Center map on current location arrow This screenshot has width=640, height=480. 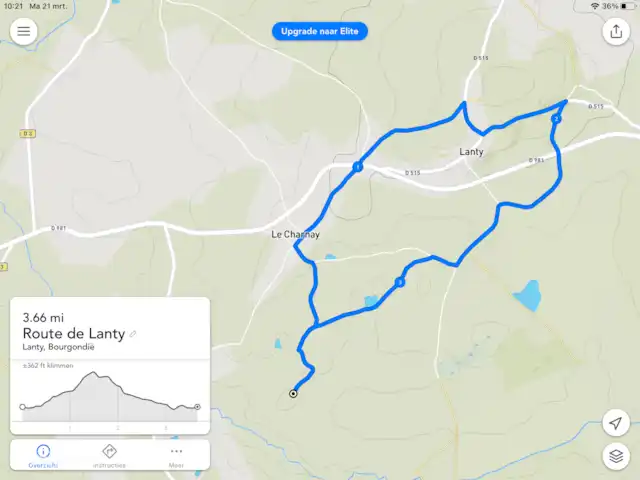(616, 423)
